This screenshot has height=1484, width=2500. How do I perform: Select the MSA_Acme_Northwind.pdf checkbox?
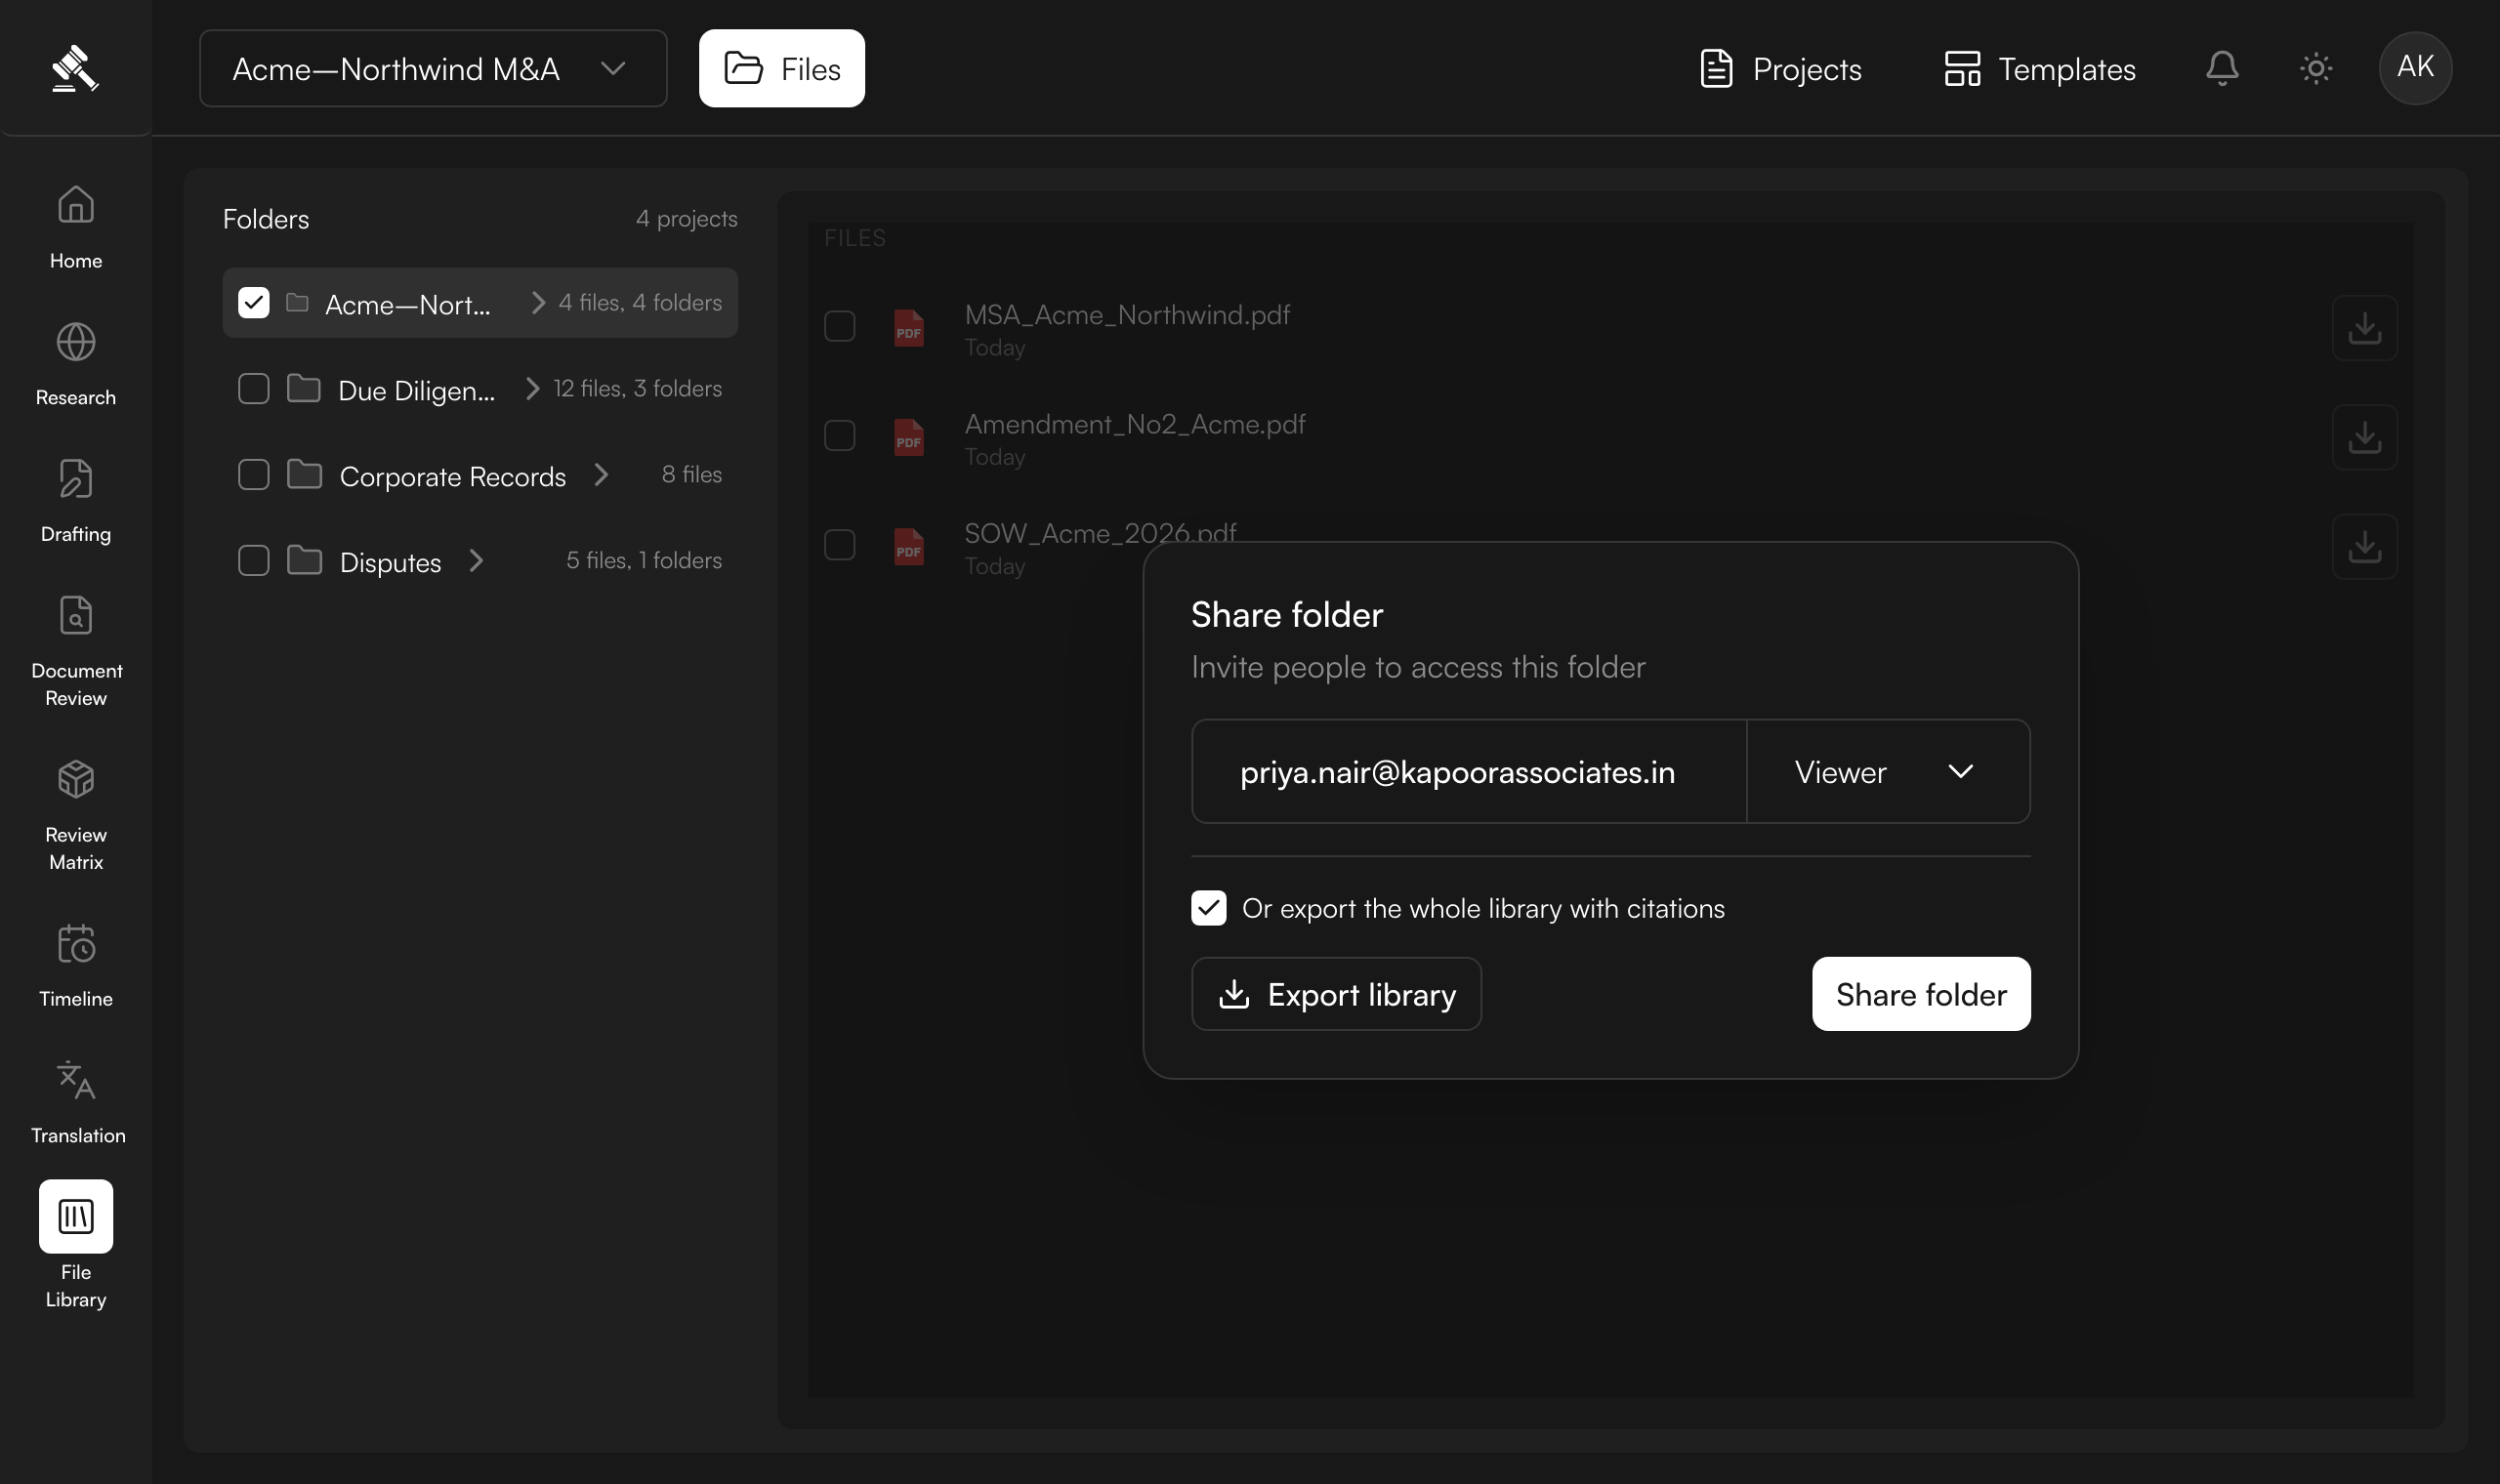tap(840, 326)
